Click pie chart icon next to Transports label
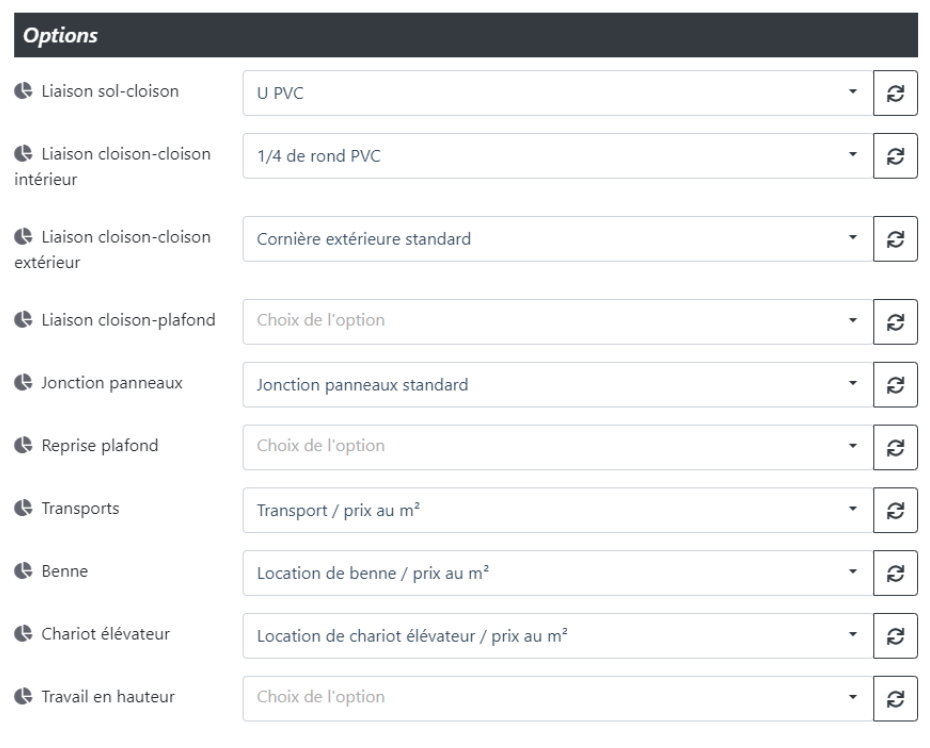This screenshot has width=930, height=748. click(x=22, y=508)
